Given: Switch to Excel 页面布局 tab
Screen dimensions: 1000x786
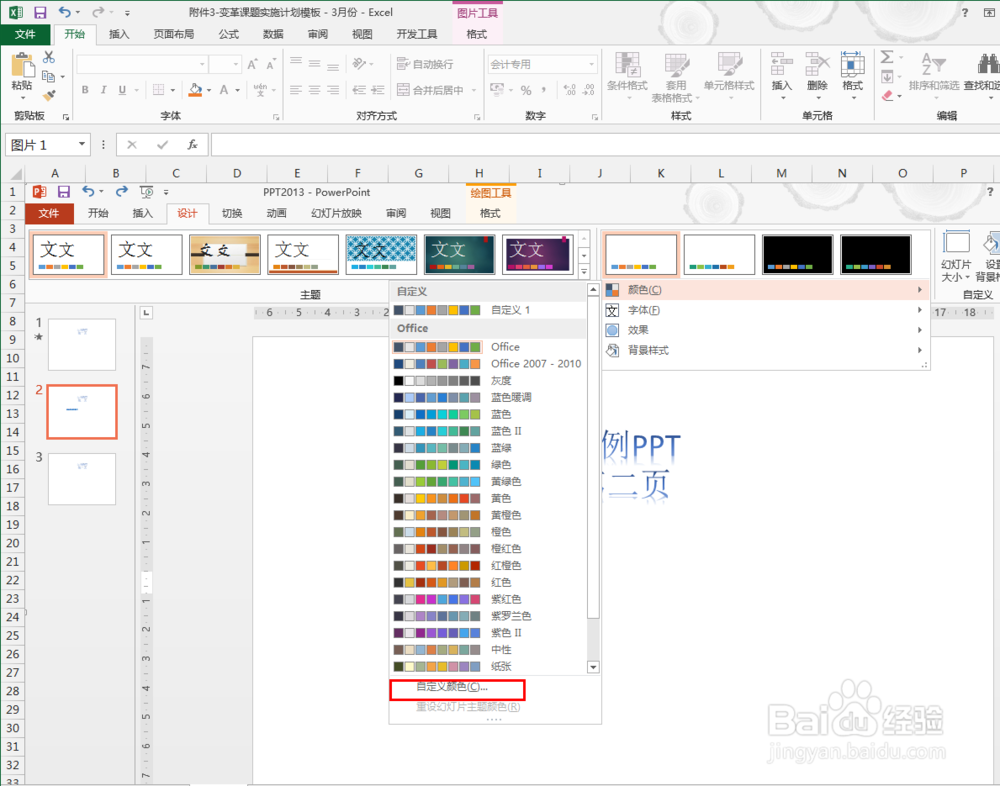Looking at the screenshot, I should pos(173,34).
